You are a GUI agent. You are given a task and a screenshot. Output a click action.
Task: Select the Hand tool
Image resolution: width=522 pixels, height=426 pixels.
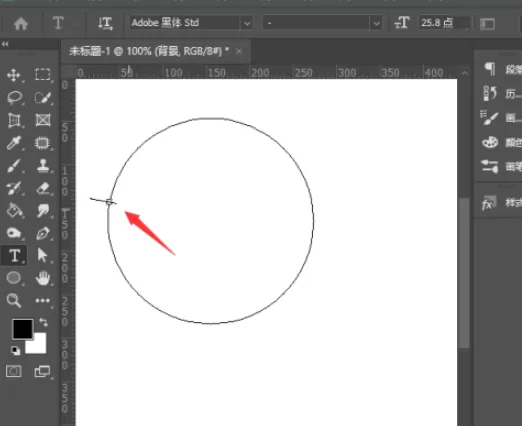coord(43,278)
